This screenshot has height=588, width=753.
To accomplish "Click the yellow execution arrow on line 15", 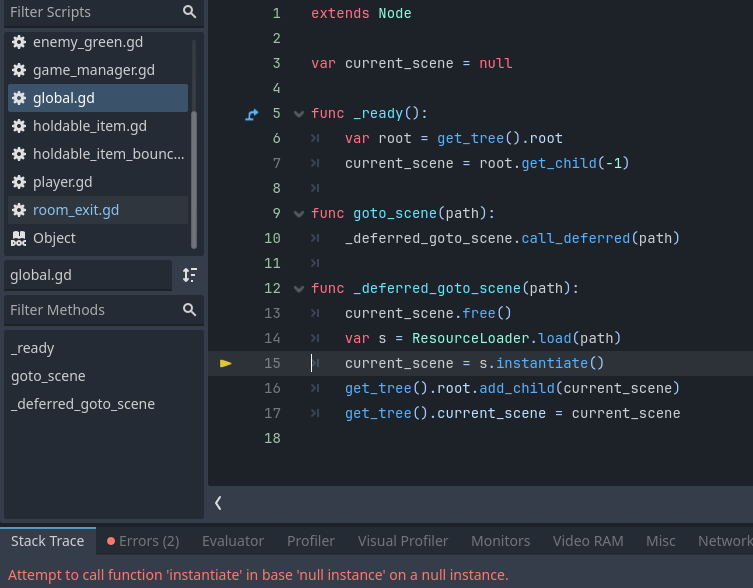I will click(226, 363).
